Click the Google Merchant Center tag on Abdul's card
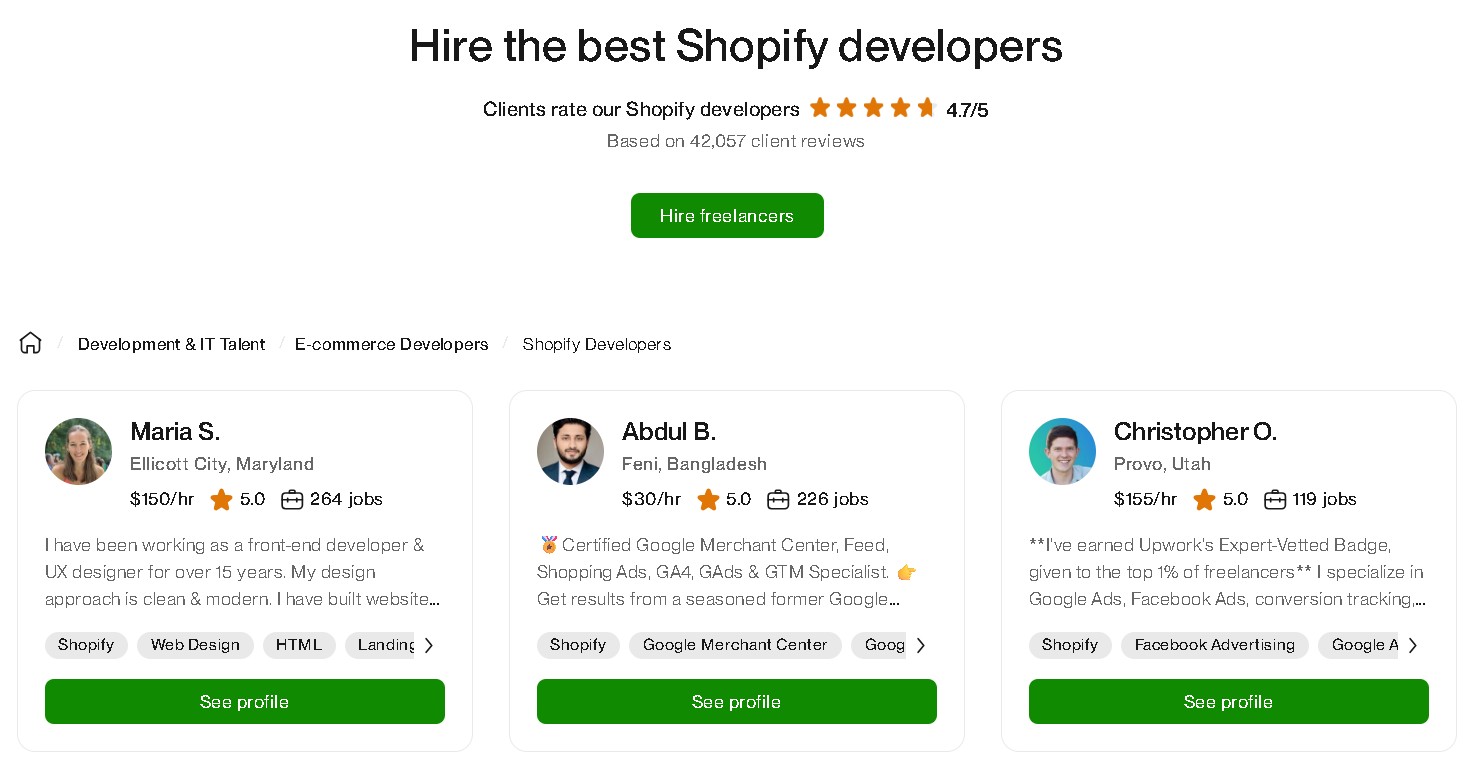The width and height of the screenshot is (1467, 762). click(x=735, y=645)
